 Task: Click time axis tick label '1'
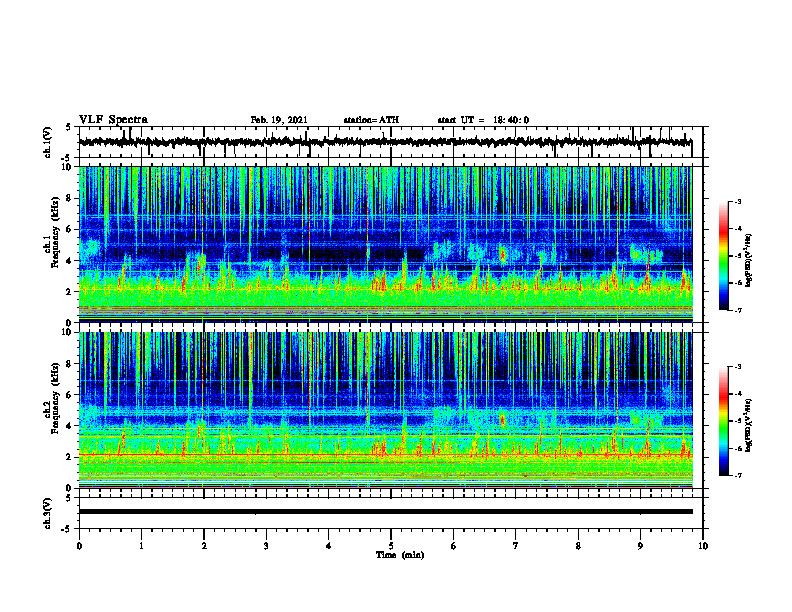pos(141,546)
